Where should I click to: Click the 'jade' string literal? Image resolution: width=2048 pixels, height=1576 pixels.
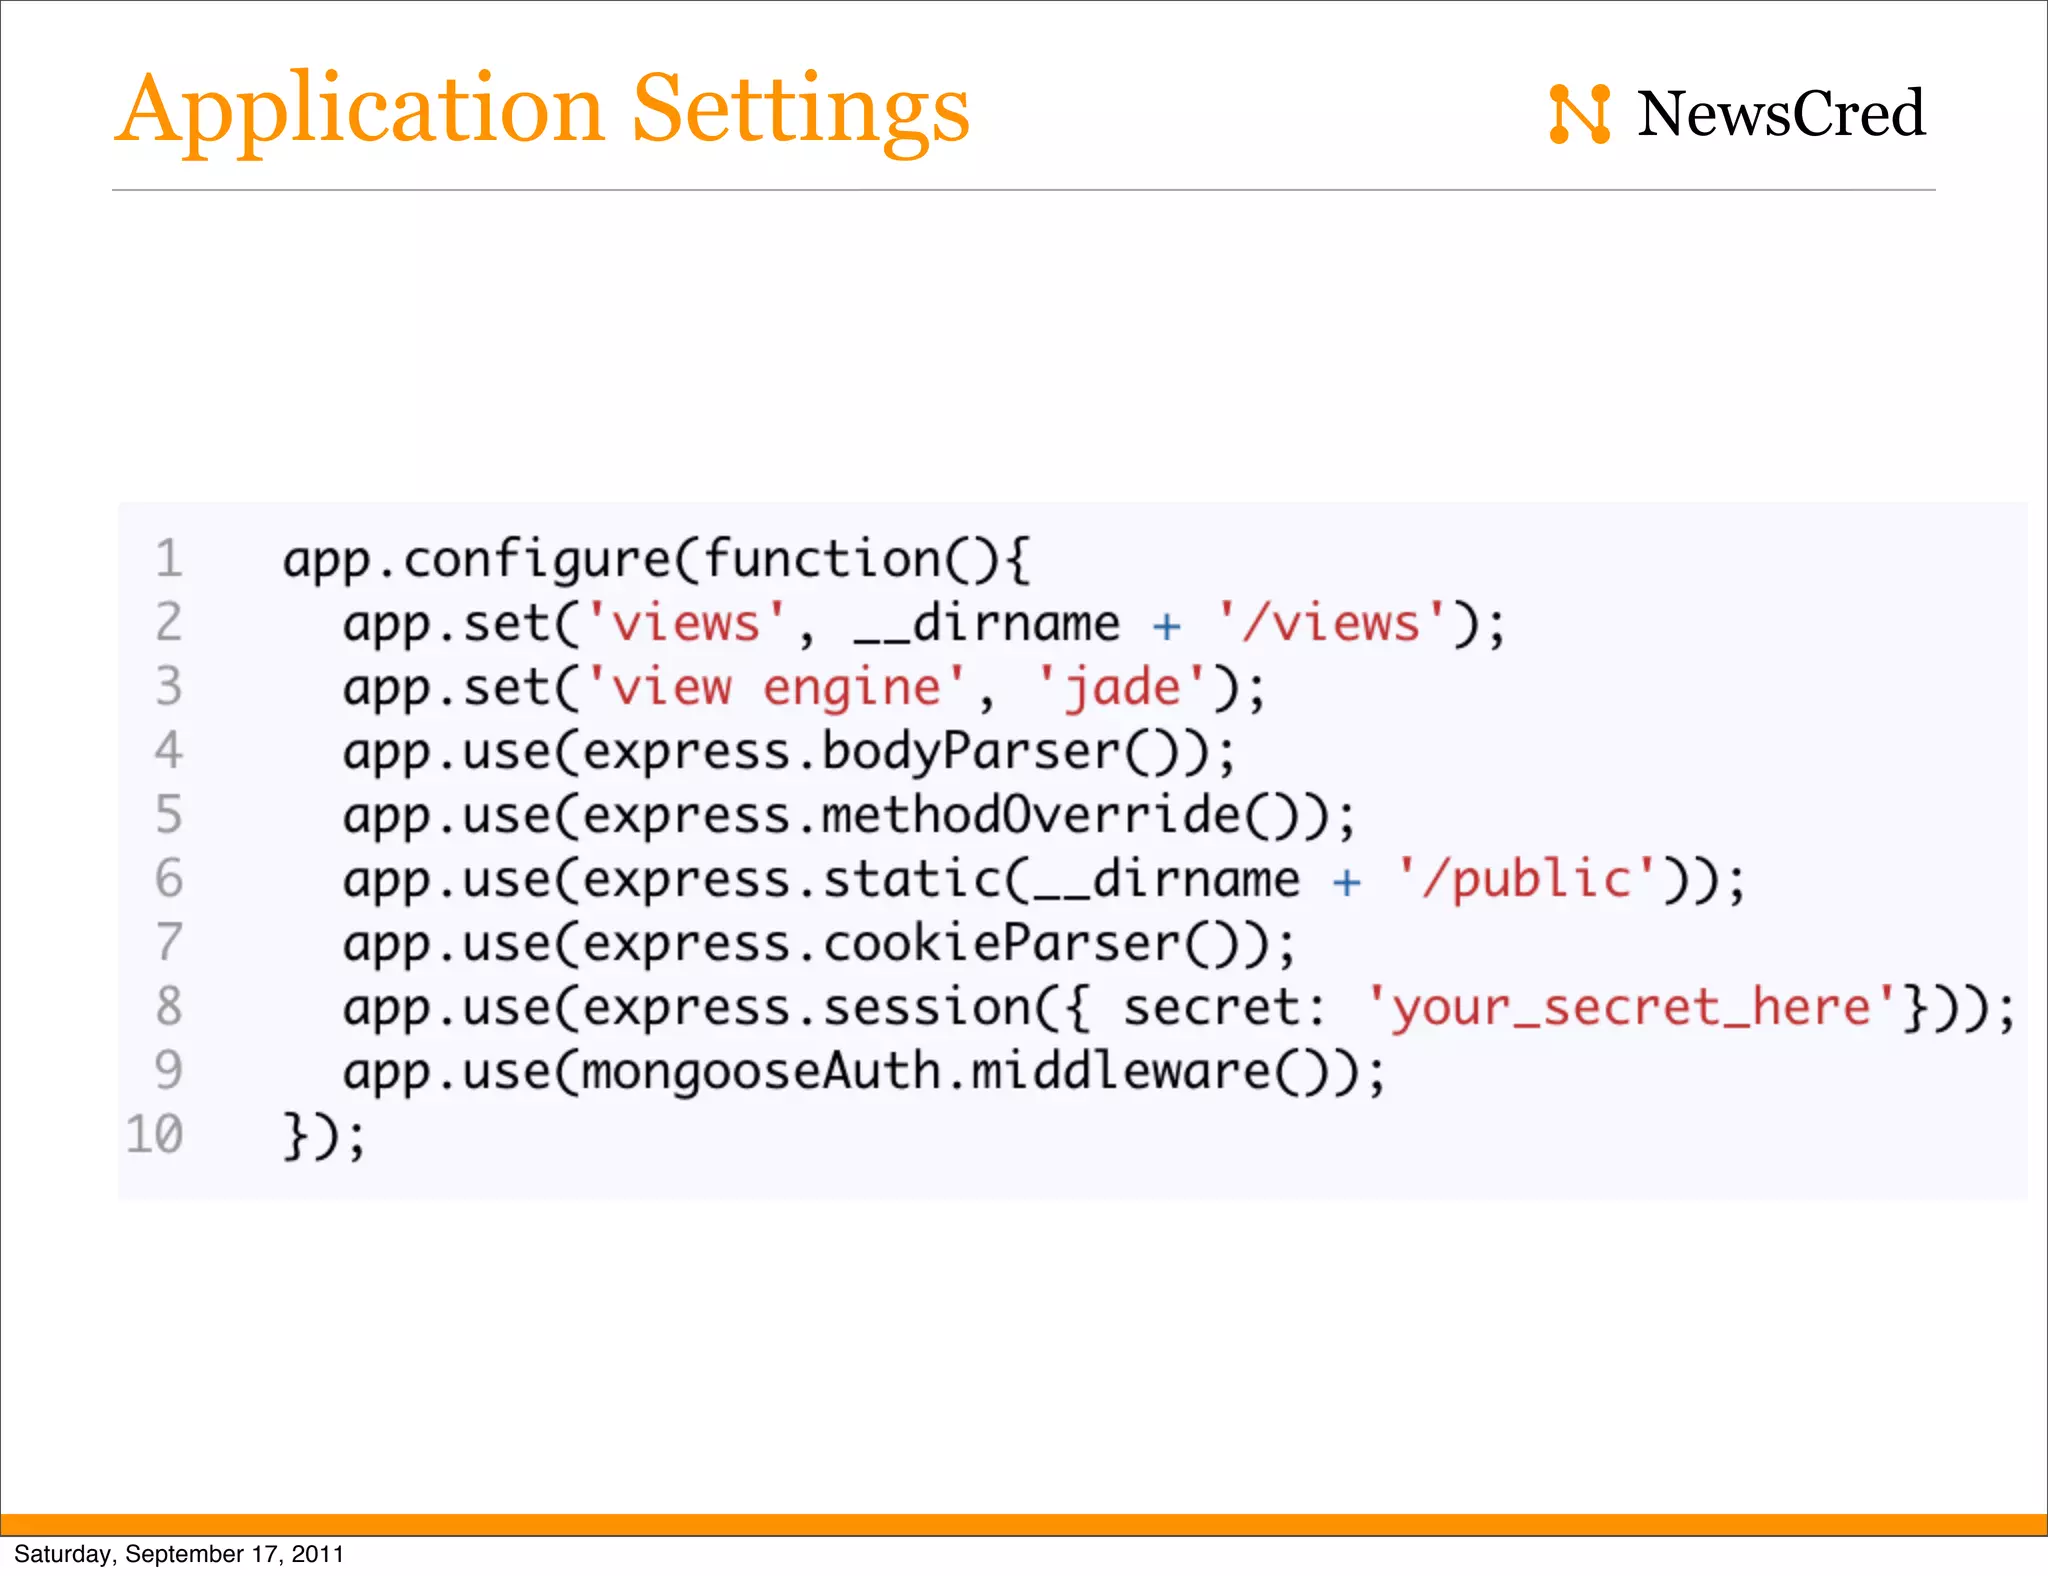(x=1122, y=688)
